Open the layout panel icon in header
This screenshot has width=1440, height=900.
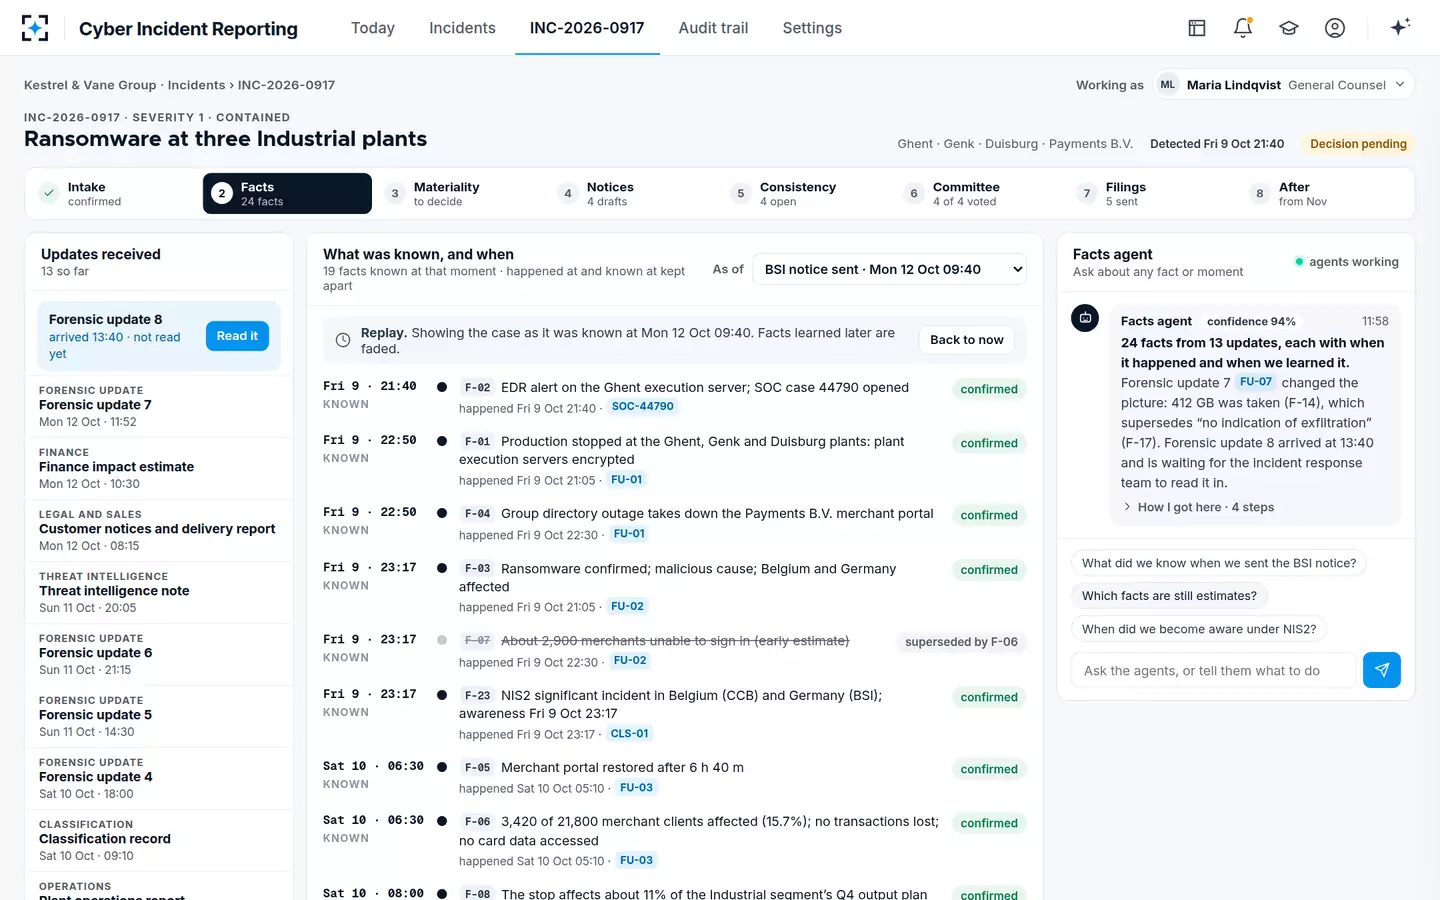1197,28
